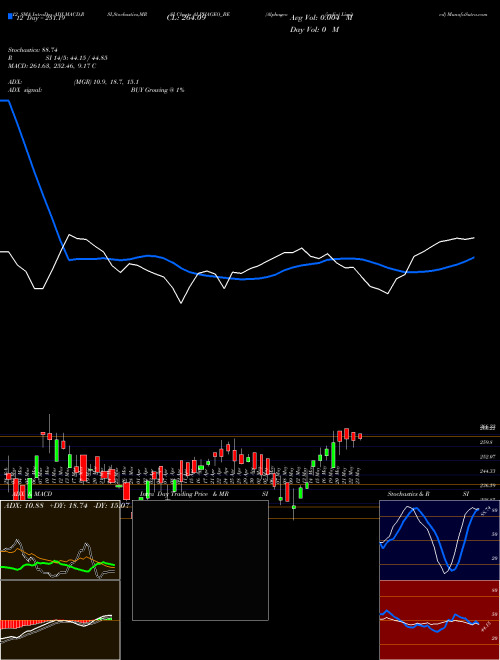Screen dimensions: 500x660
Task: Click 'MACD: 261.68, 252.46, 9.17 C' line
Action: click(52, 66)
